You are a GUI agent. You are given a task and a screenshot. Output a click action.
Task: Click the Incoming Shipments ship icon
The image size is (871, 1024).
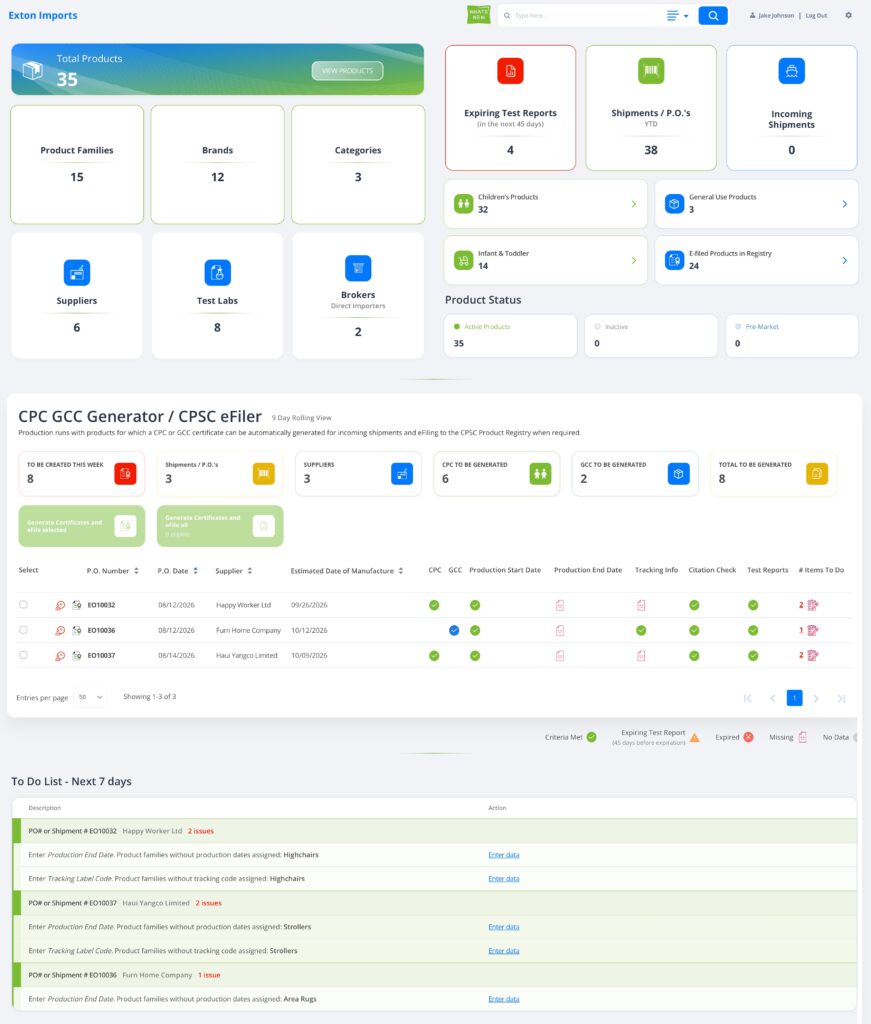[791, 71]
